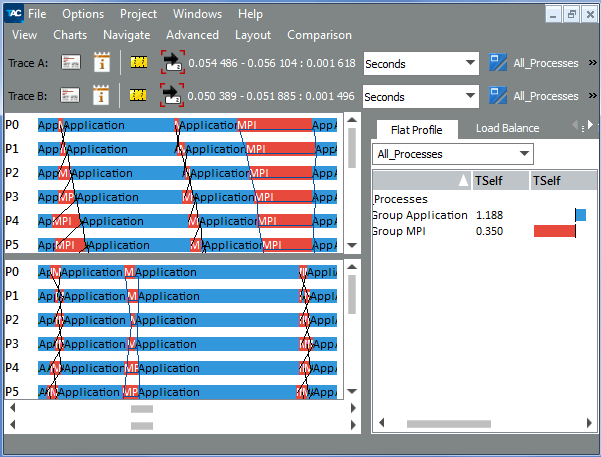The height and width of the screenshot is (457, 601).
Task: Expand the All_Processes combo box in Flat Profile
Action: [453, 154]
